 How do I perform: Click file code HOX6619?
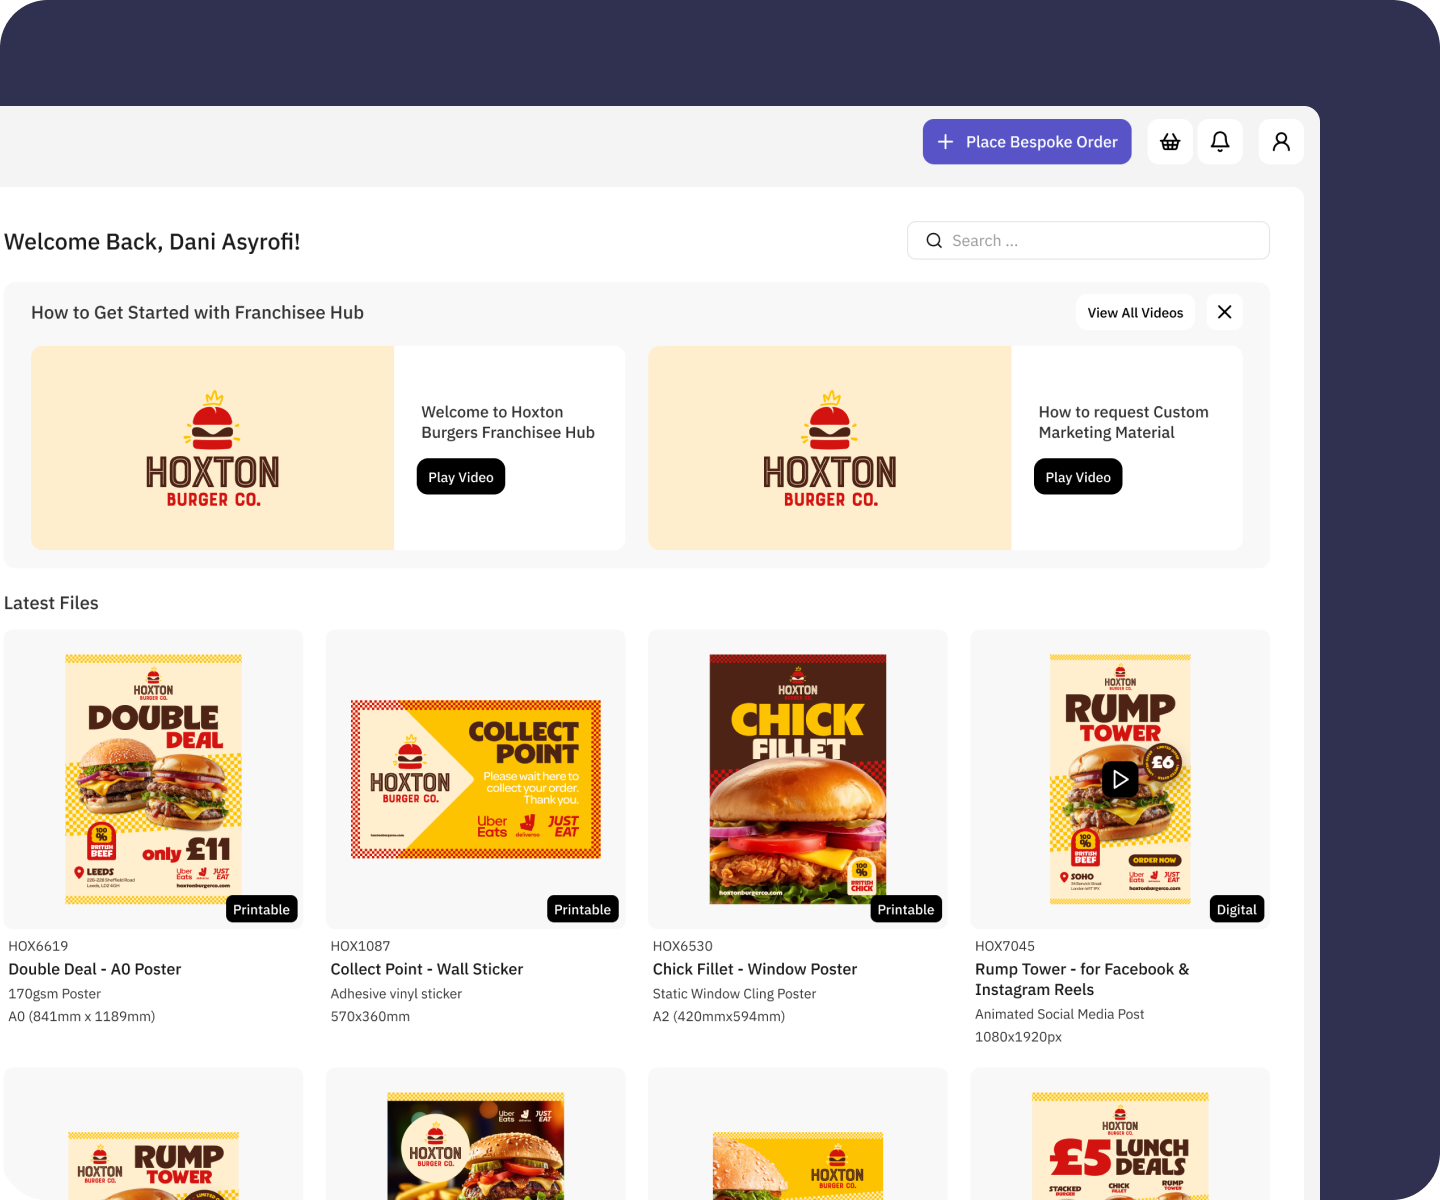tap(38, 946)
